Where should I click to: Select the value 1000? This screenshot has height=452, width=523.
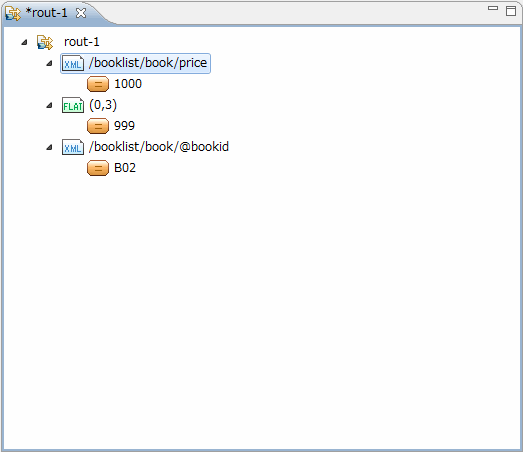click(x=128, y=84)
